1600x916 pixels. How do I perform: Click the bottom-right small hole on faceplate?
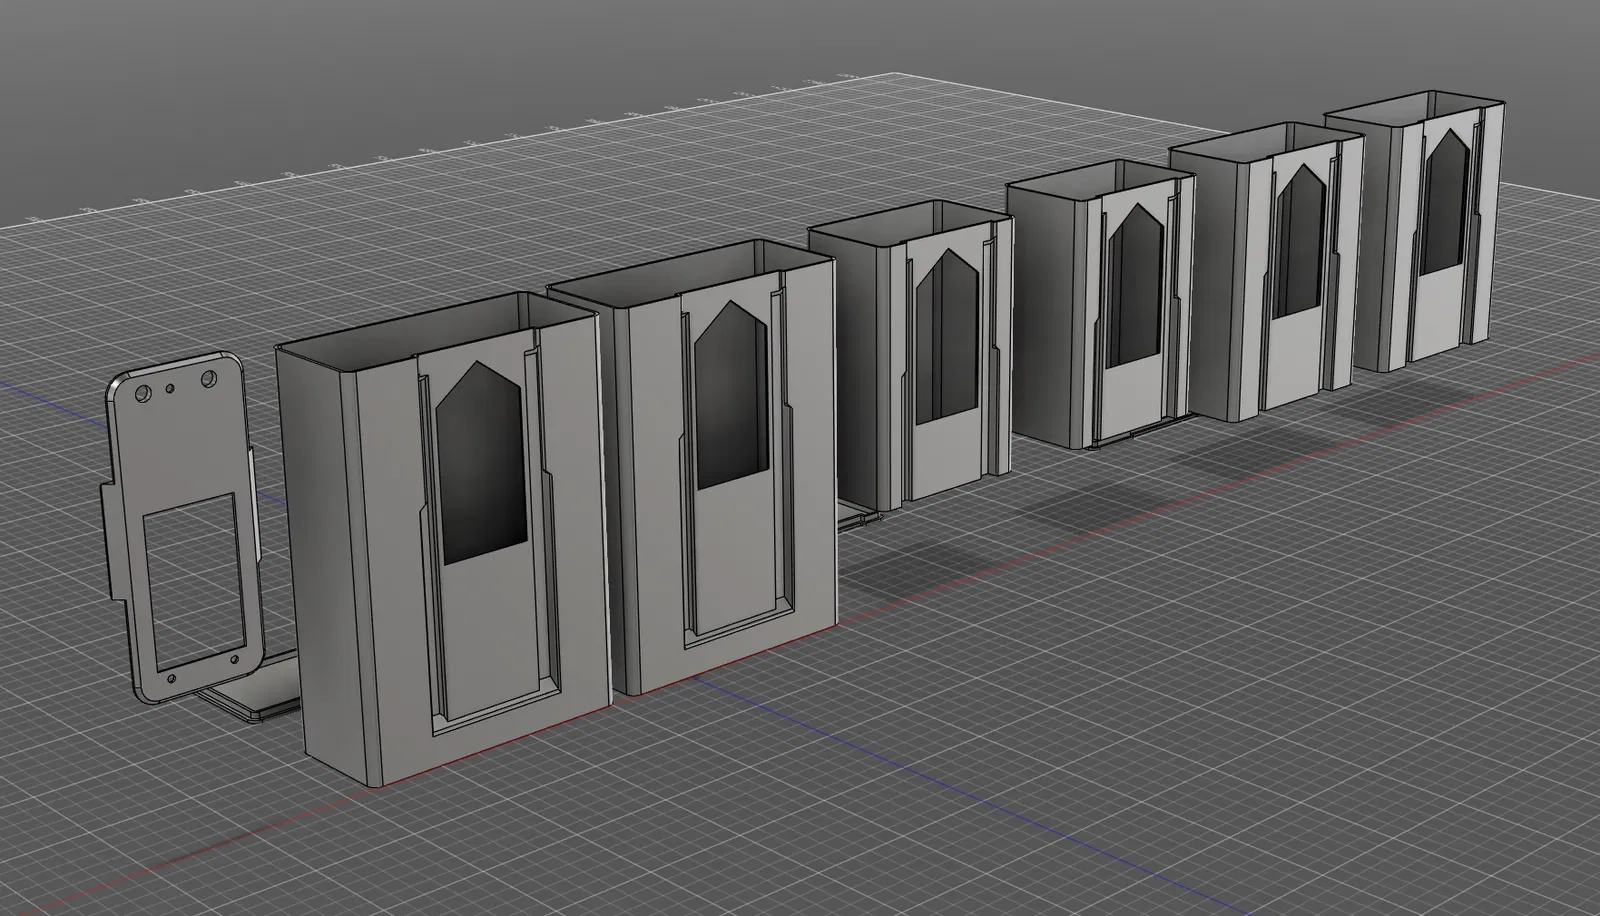tap(235, 661)
